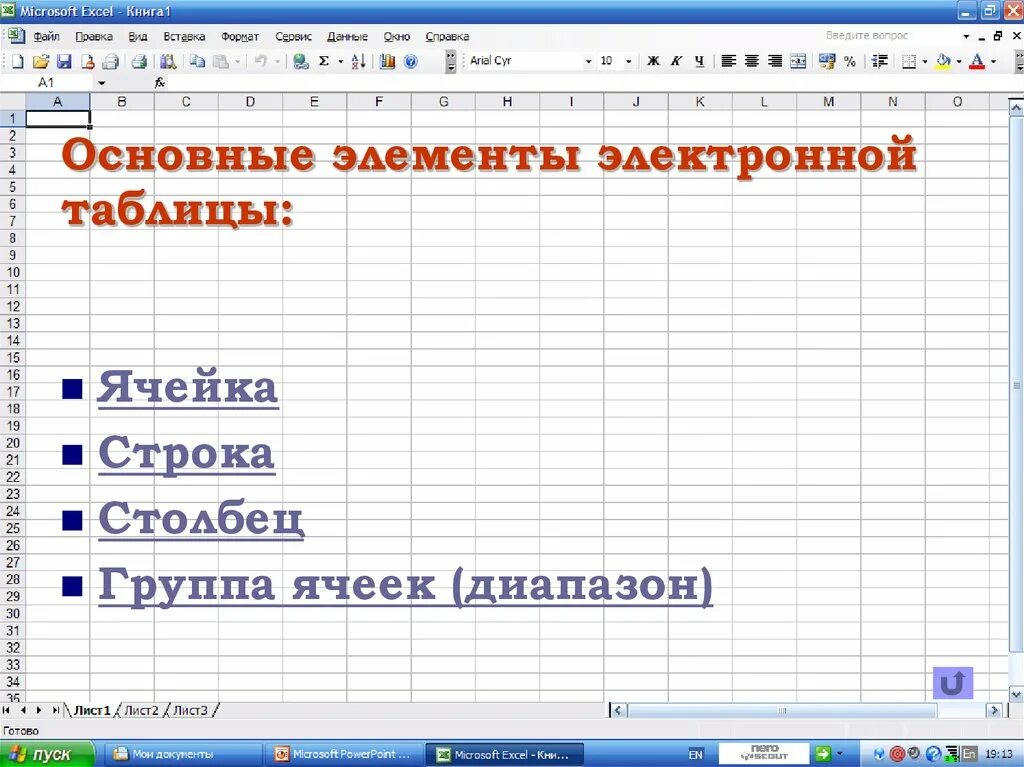Image resolution: width=1024 pixels, height=767 pixels.
Task: Expand the Borders style dropdown arrow
Action: click(925, 61)
